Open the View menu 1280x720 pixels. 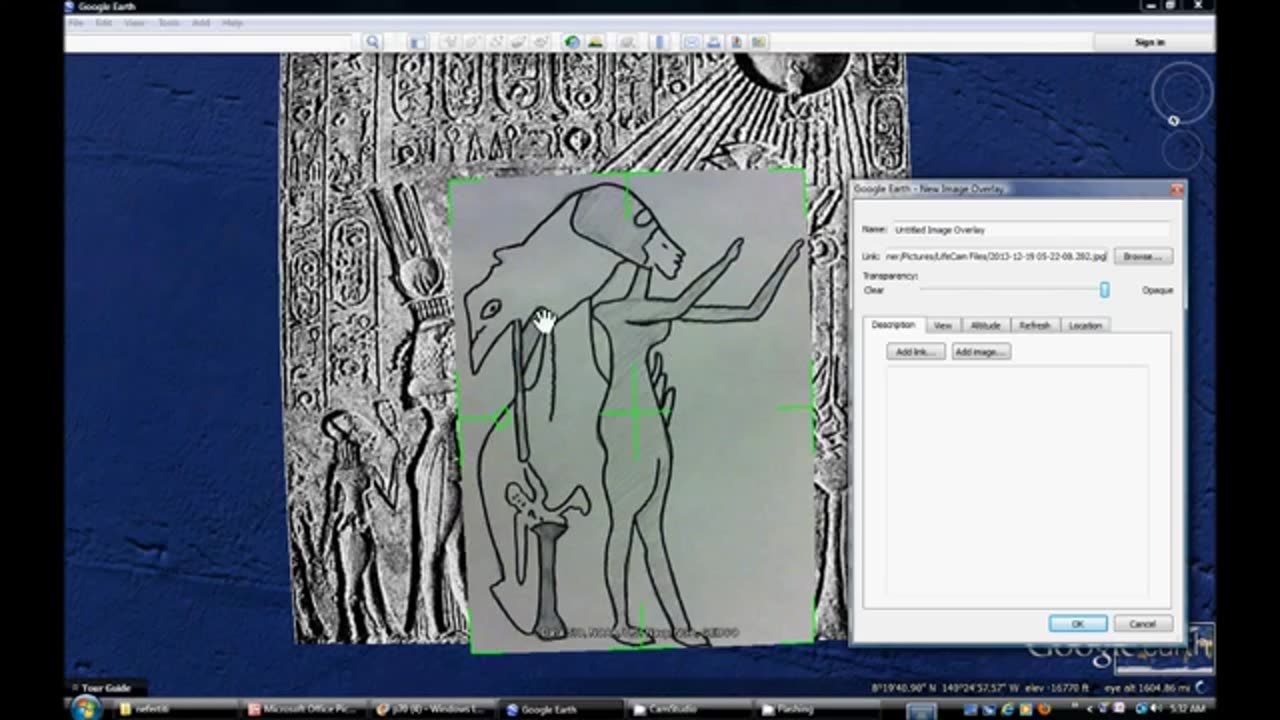pos(136,22)
